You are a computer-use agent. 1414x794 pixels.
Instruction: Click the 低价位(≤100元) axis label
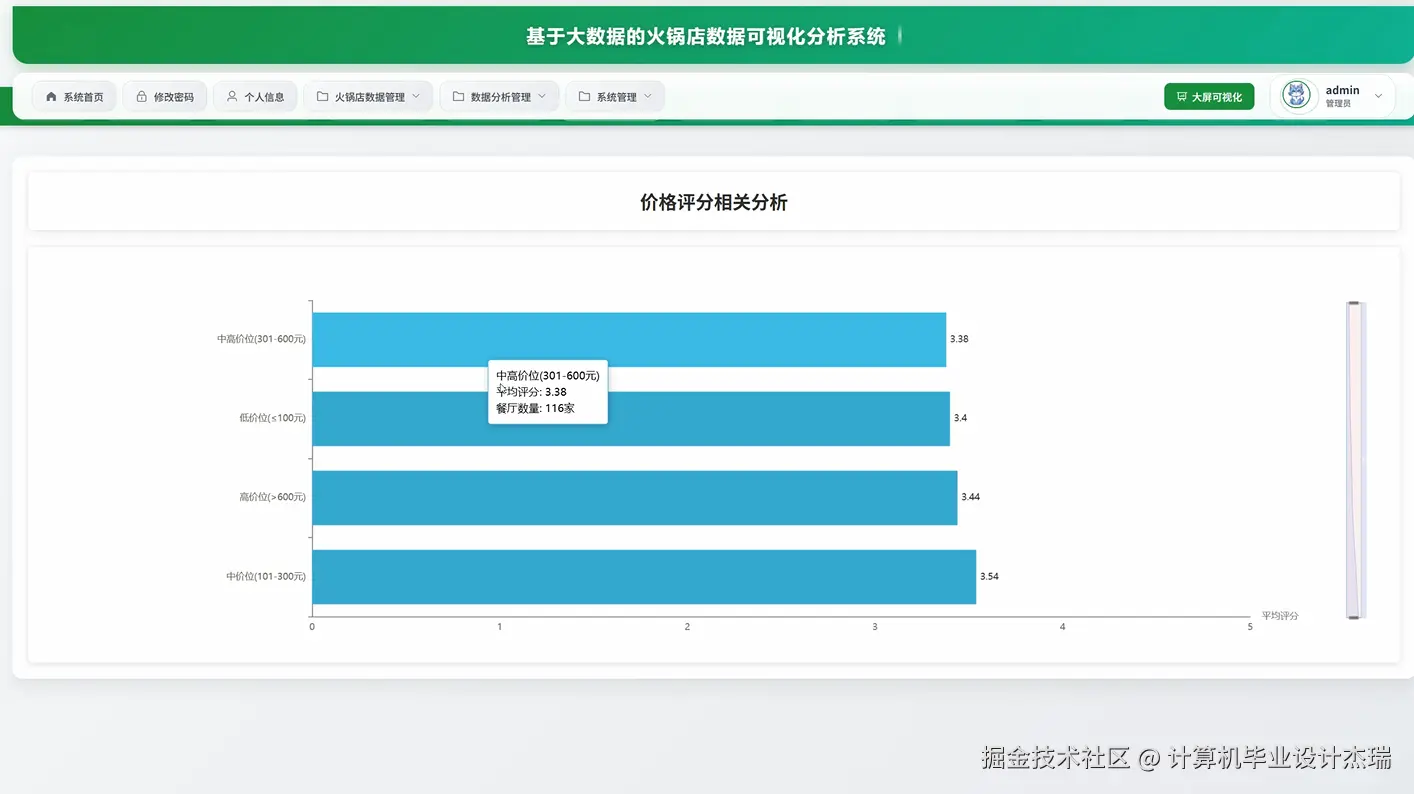[272, 418]
